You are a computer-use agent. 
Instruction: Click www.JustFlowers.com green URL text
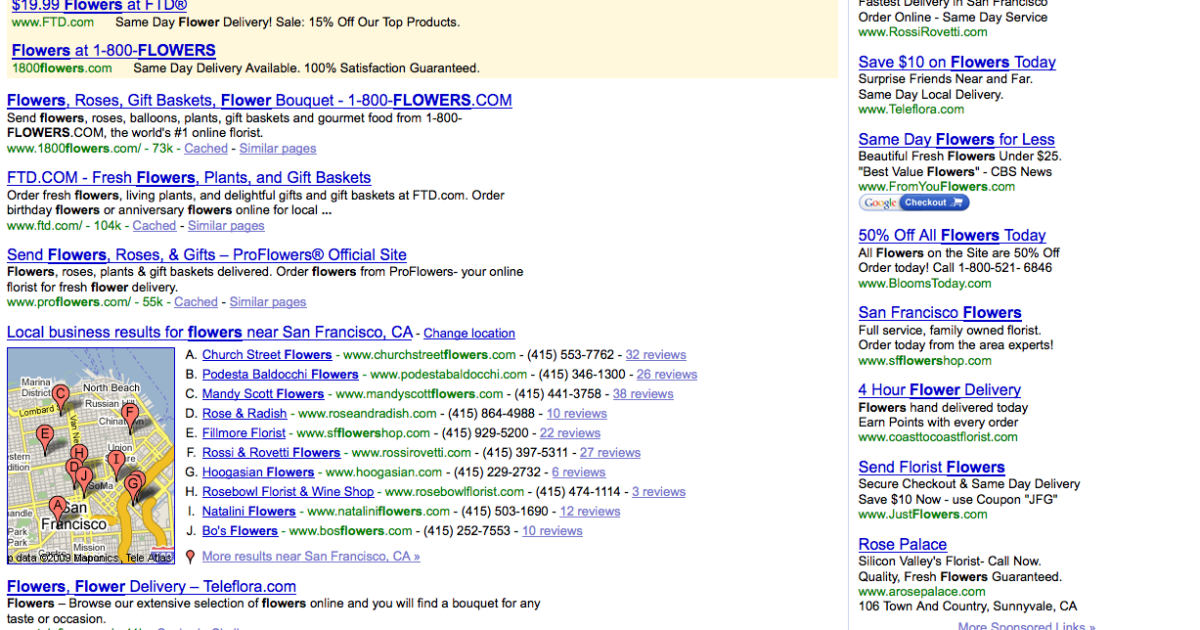[x=923, y=514]
